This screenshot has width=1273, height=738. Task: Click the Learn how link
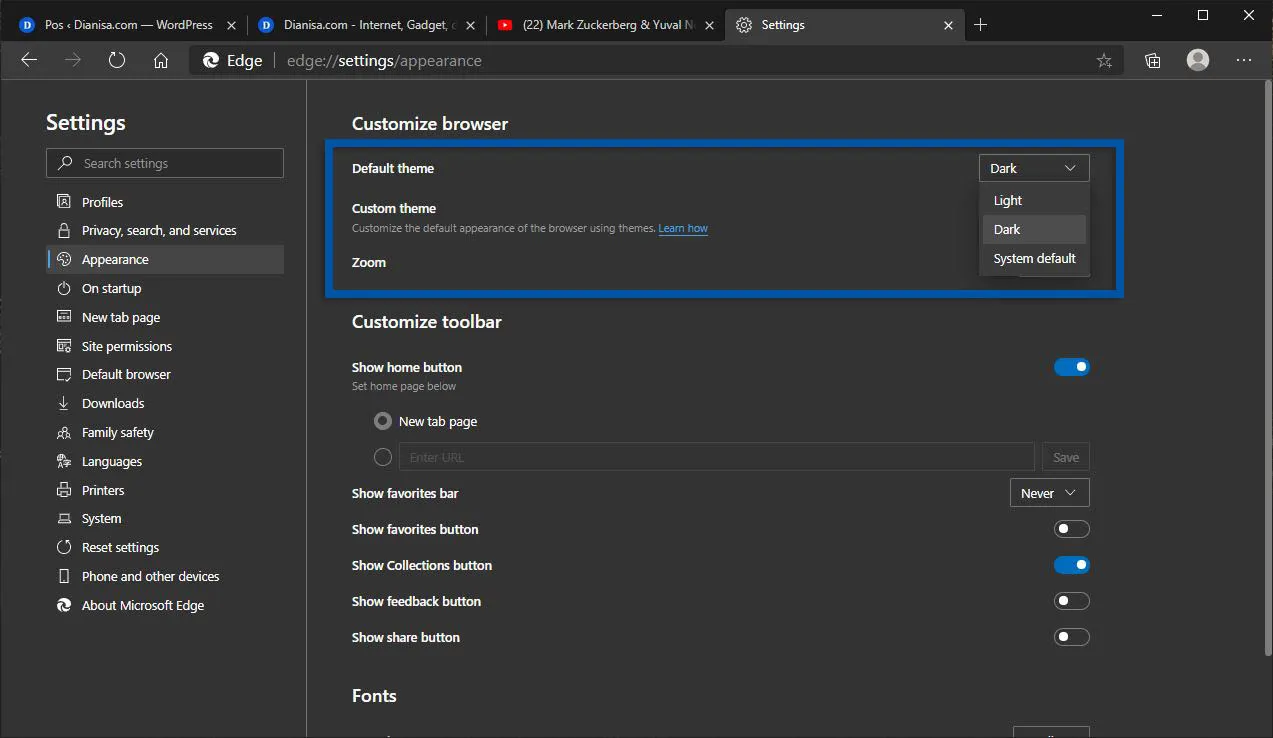[682, 228]
